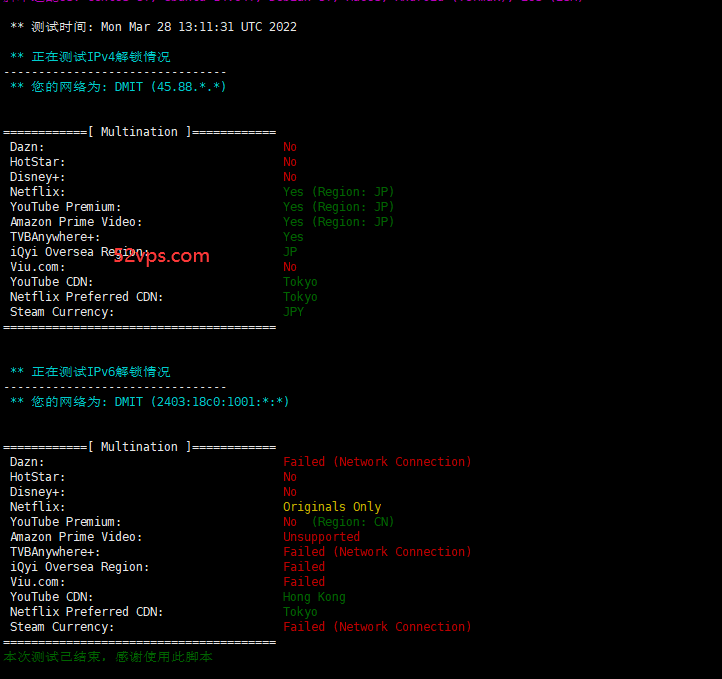Viewport: 722px width, 679px height.
Task: Click the IPv6 YouTube CDN: label
Action: tap(52, 597)
